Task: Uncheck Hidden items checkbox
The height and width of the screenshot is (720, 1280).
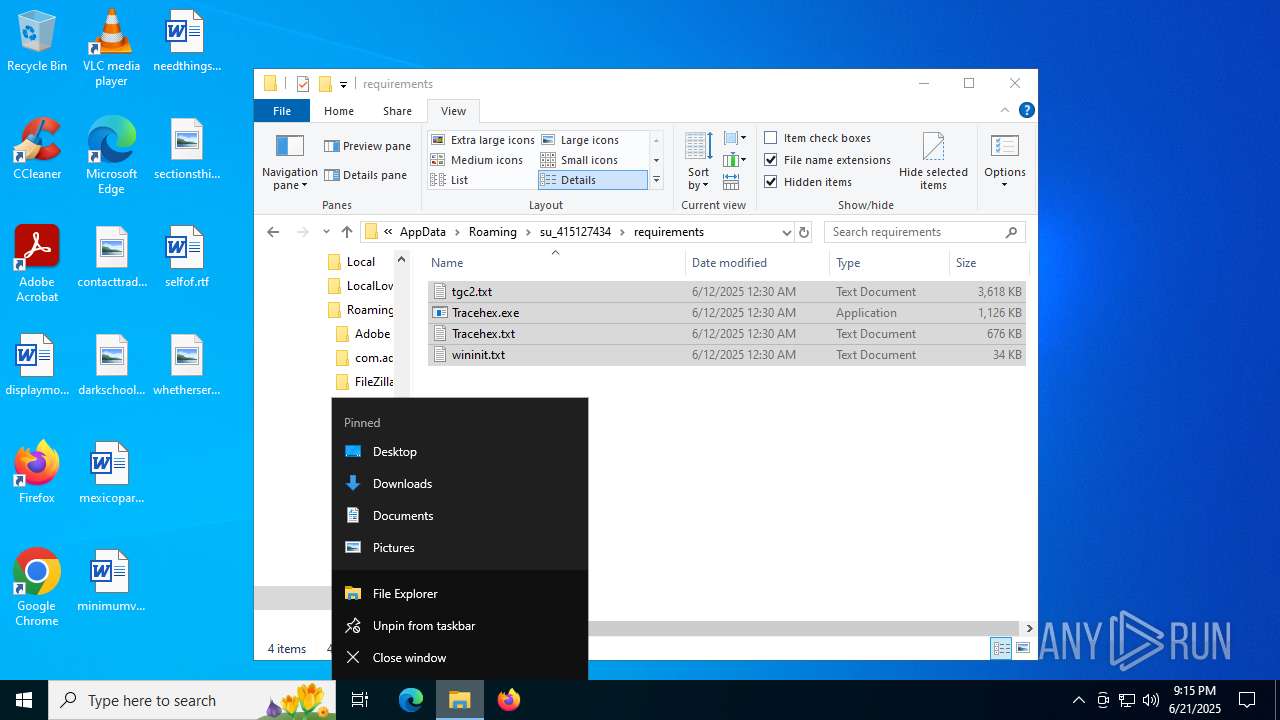Action: click(x=770, y=182)
